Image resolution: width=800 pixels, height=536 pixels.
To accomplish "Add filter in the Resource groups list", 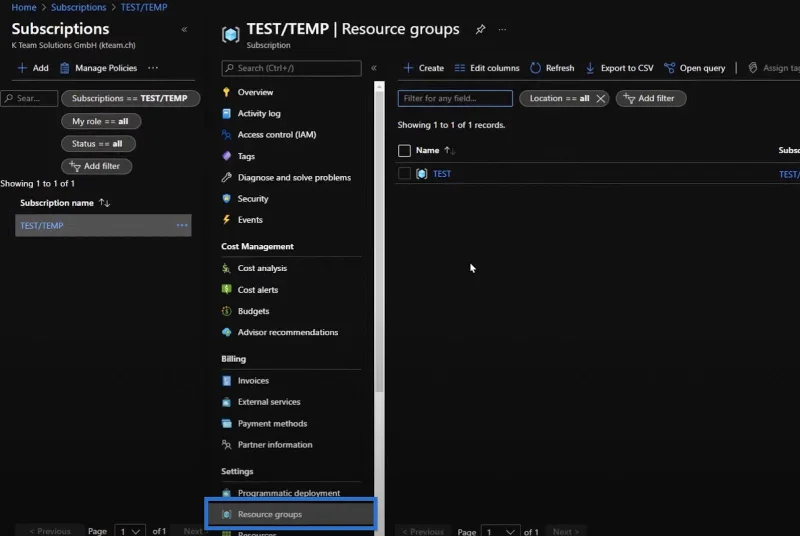I will pos(651,98).
